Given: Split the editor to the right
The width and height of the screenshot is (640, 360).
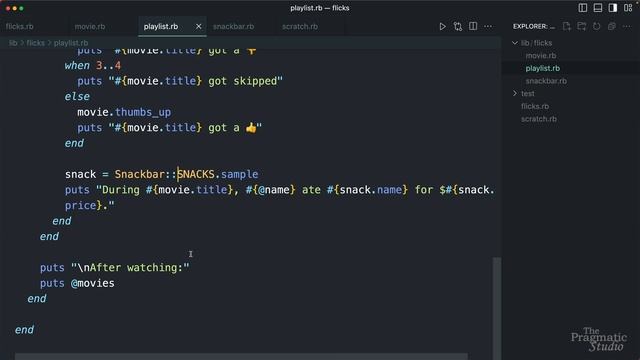Looking at the screenshot, I should 473,26.
